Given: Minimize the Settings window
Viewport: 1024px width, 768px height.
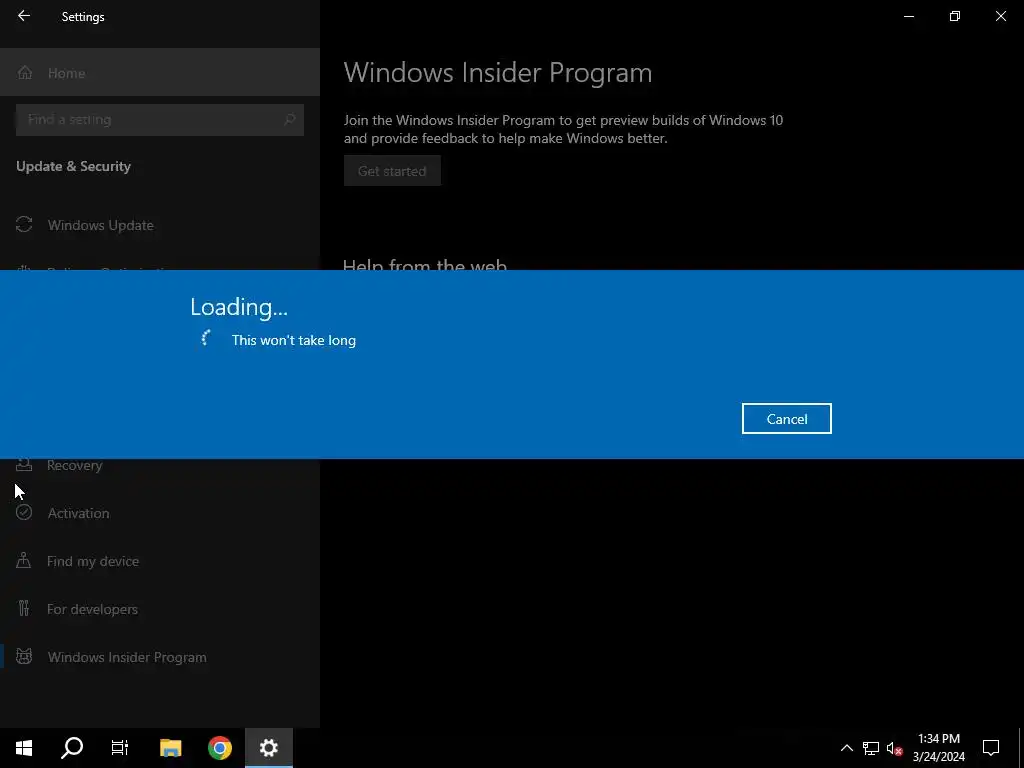Looking at the screenshot, I should click(x=908, y=16).
